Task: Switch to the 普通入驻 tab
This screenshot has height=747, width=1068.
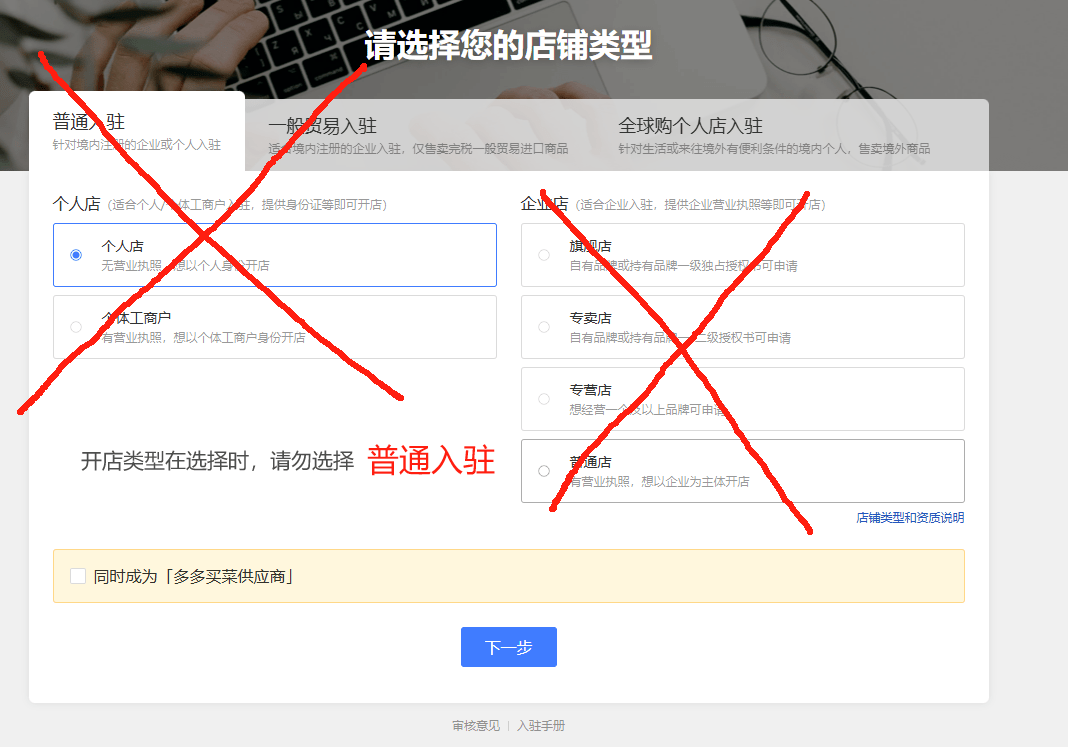Action: pos(137,131)
